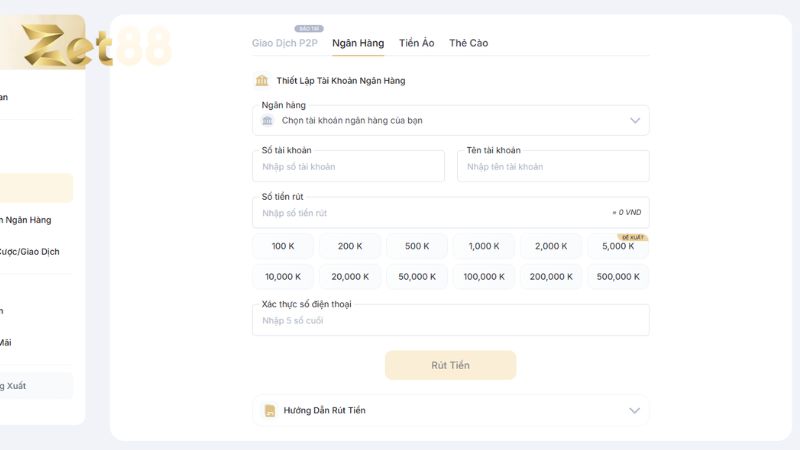Open the Giao Dịch P2P tab

click(285, 43)
